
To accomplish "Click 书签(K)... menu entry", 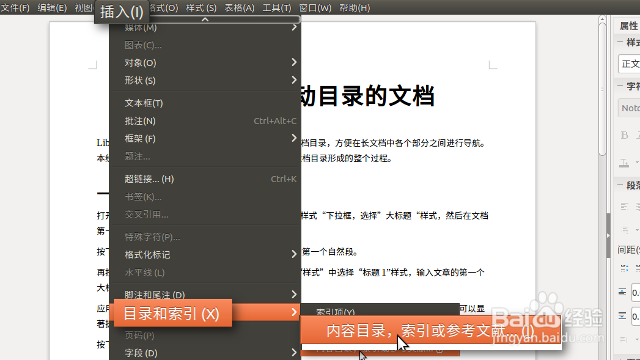I will [x=205, y=197].
